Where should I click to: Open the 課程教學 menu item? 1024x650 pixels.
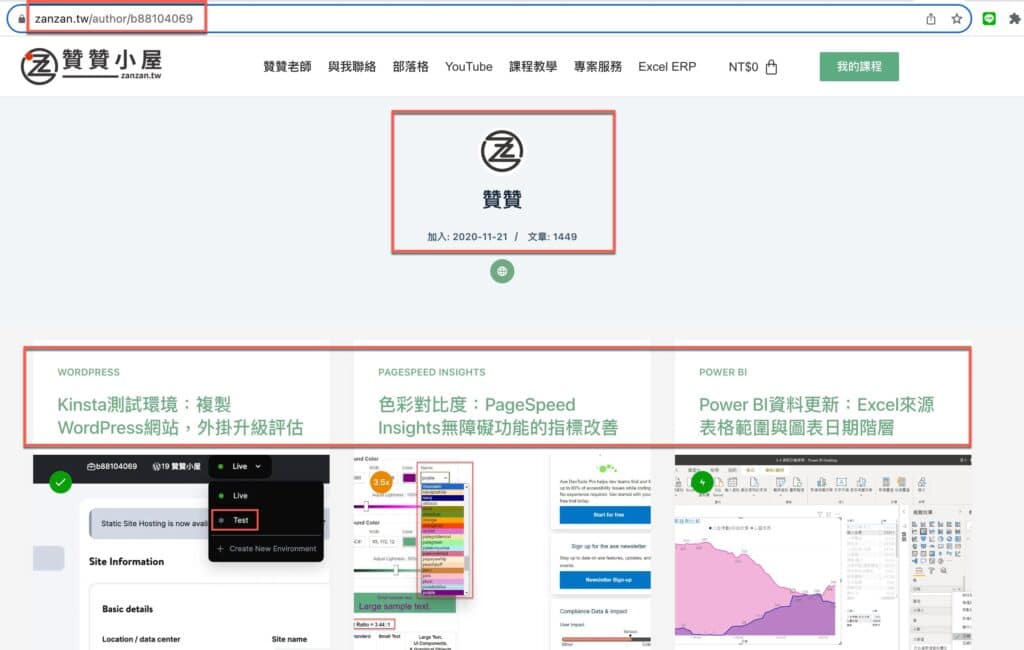tap(533, 67)
